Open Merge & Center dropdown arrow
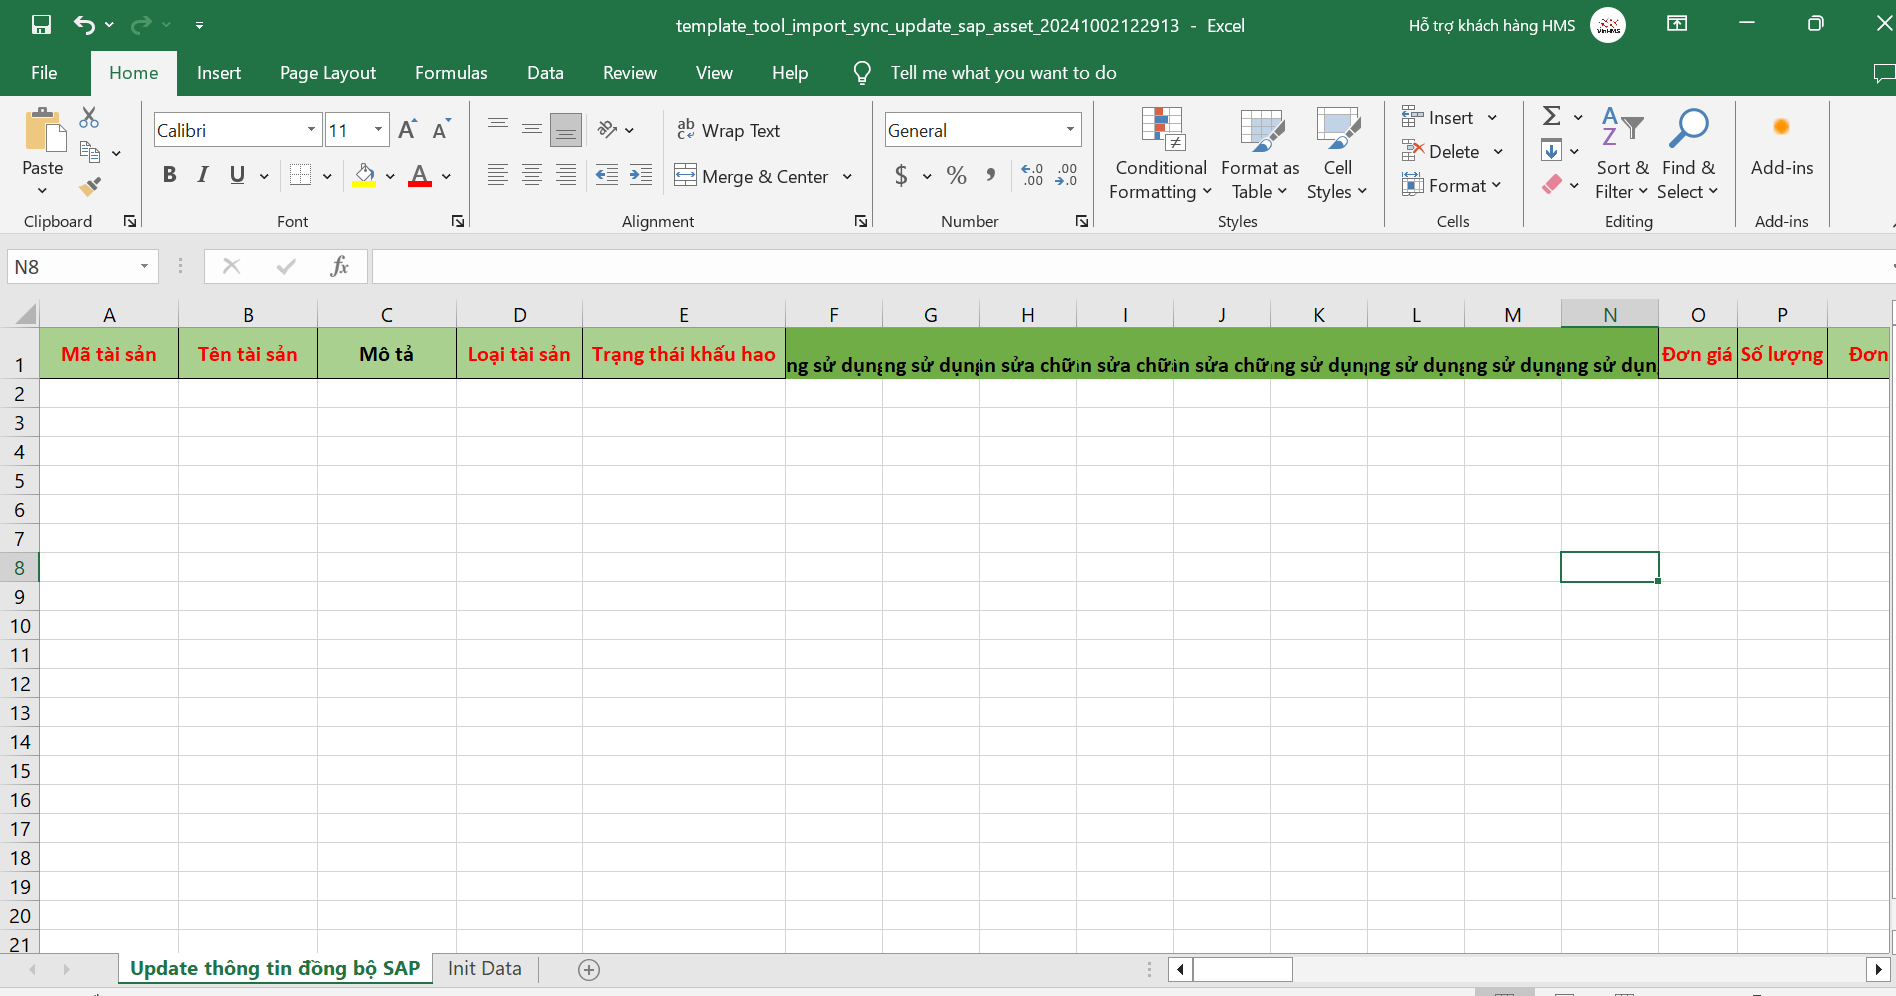The image size is (1896, 996). tap(847, 177)
